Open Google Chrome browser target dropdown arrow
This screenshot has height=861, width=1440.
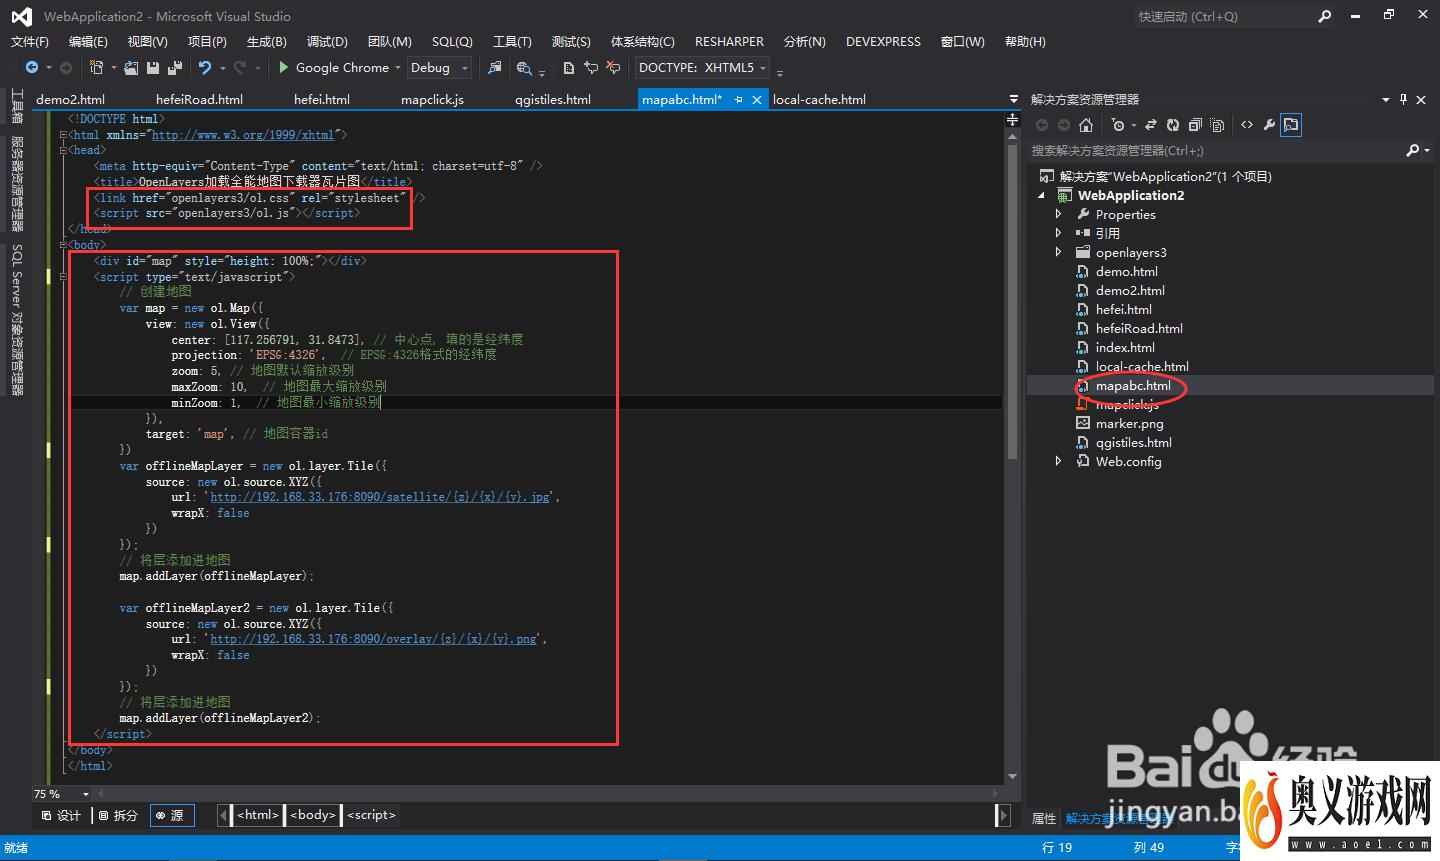(398, 68)
